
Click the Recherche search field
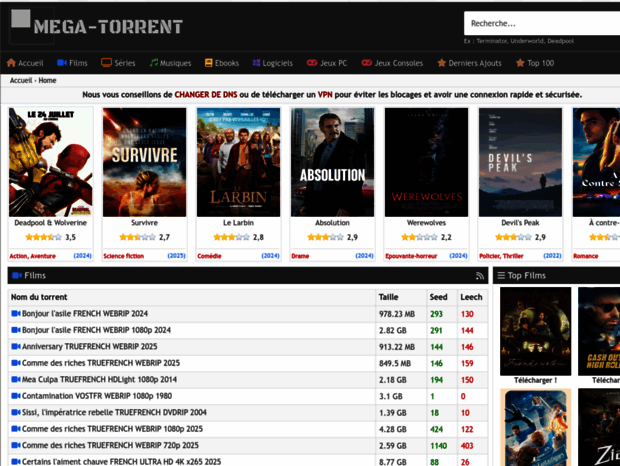(542, 23)
